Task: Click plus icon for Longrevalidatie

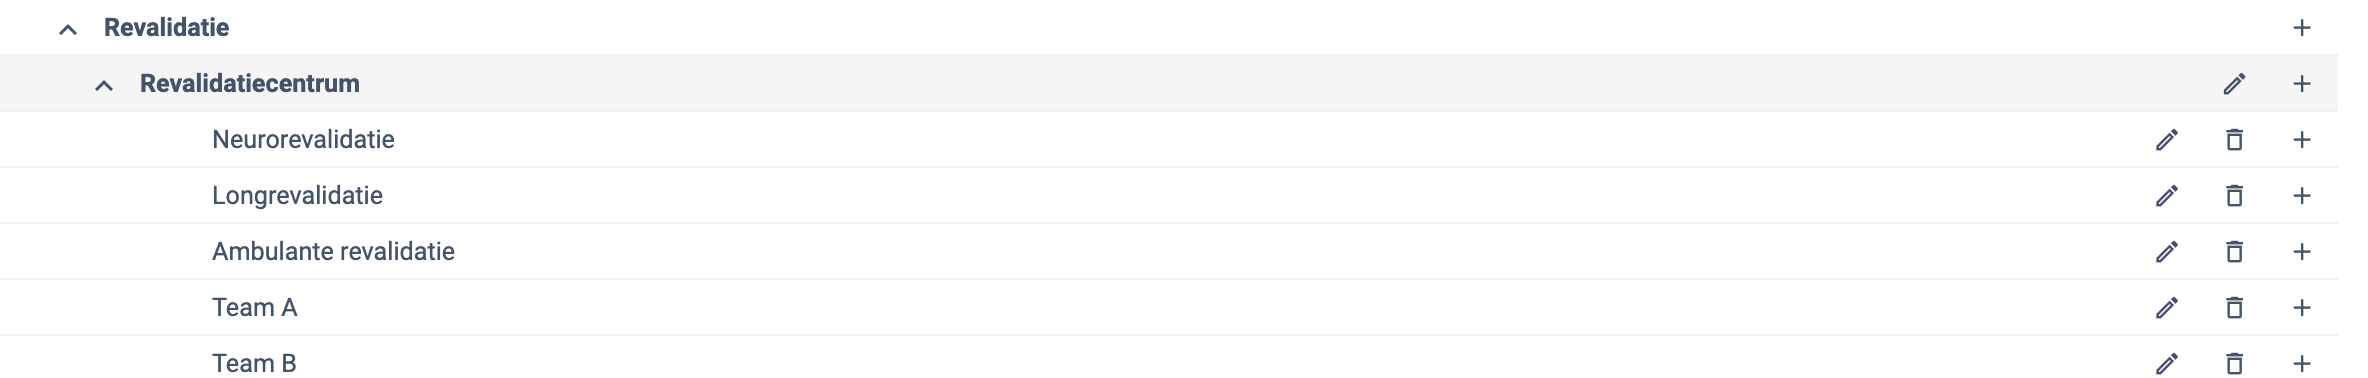Action: (2302, 196)
